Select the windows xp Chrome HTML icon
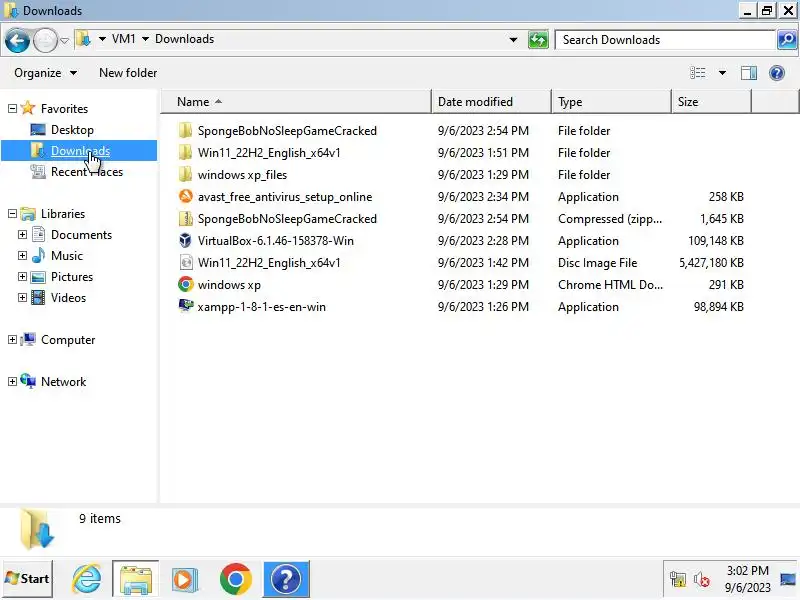 [x=186, y=284]
